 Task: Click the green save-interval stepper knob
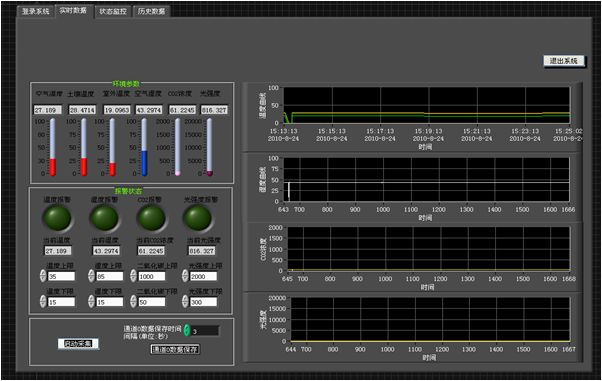coord(187,330)
